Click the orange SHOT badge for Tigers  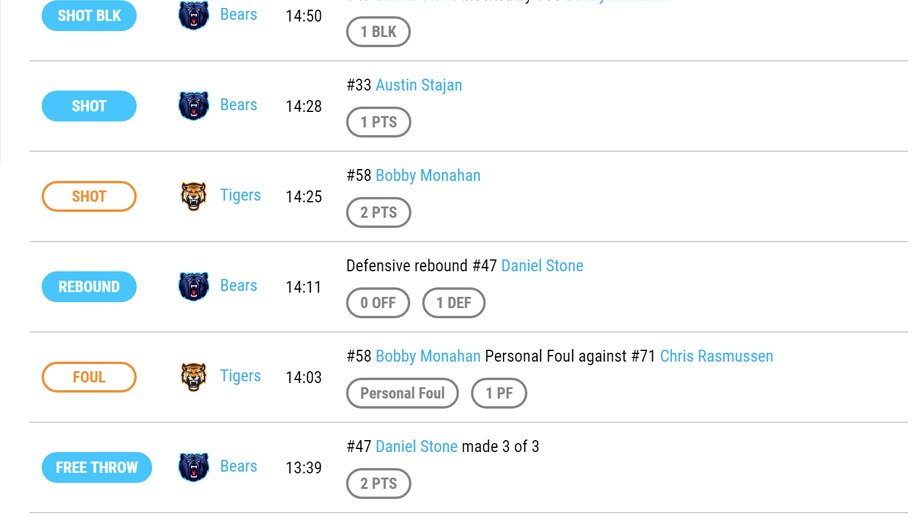(x=89, y=196)
